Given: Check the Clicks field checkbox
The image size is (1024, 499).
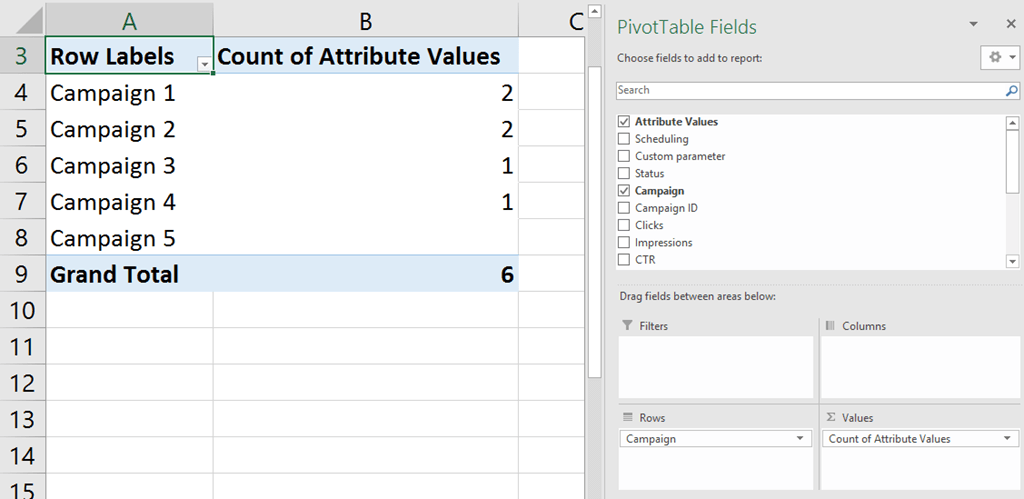Looking at the screenshot, I should (625, 225).
